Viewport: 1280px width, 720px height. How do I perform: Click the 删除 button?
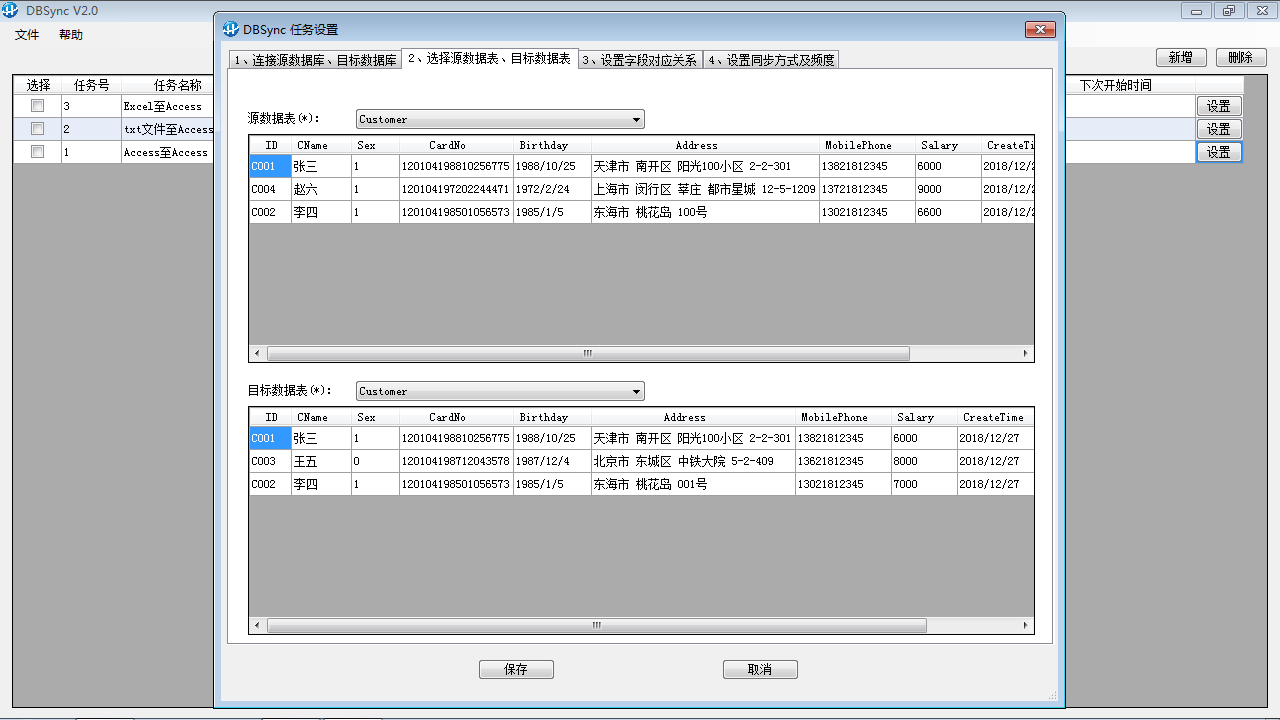(x=1240, y=57)
